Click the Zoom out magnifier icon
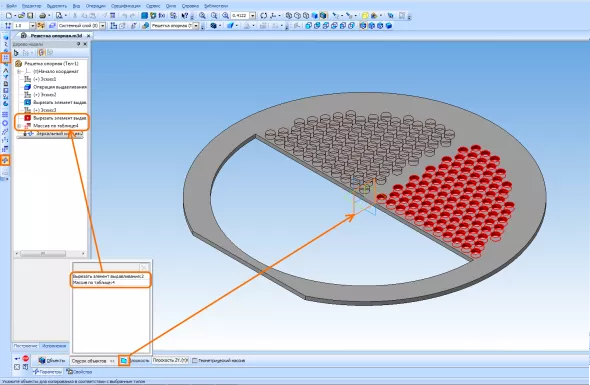590x385 pixels. pyautogui.click(x=214, y=15)
